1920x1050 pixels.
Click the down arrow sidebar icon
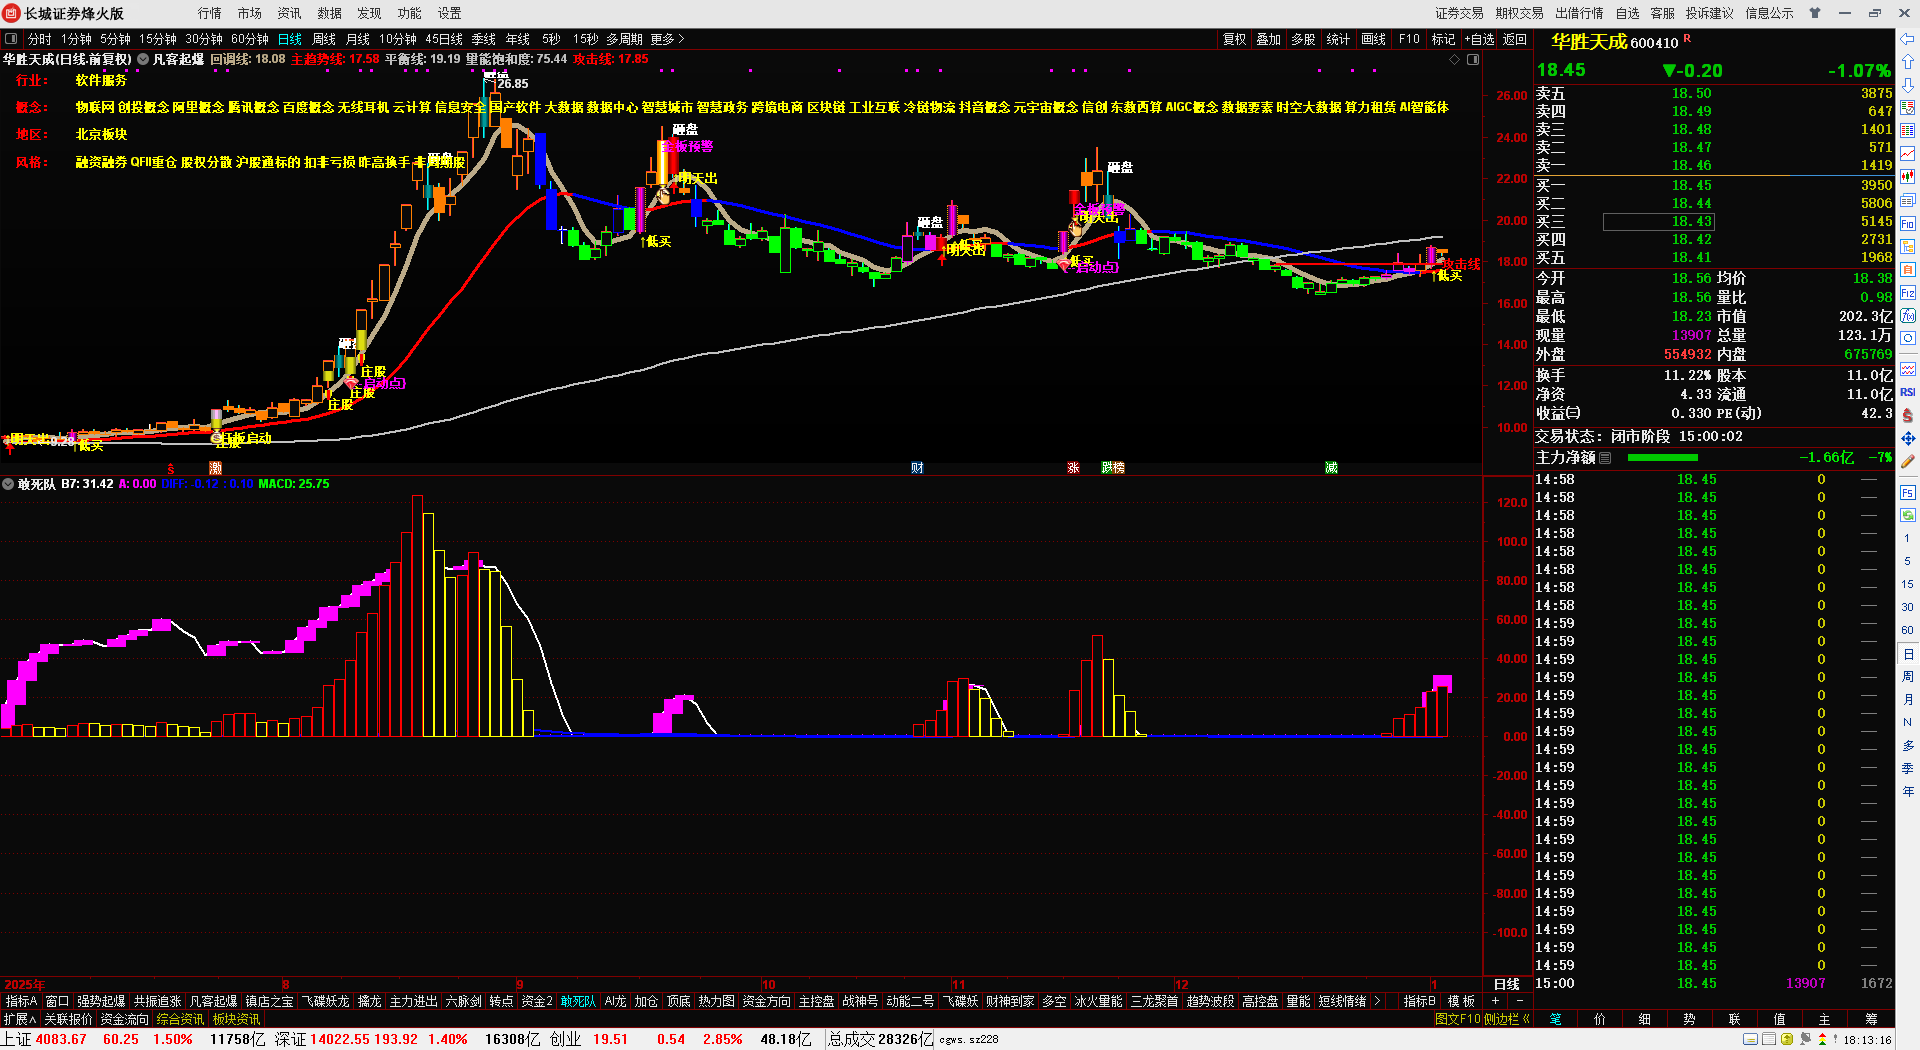coord(1908,85)
